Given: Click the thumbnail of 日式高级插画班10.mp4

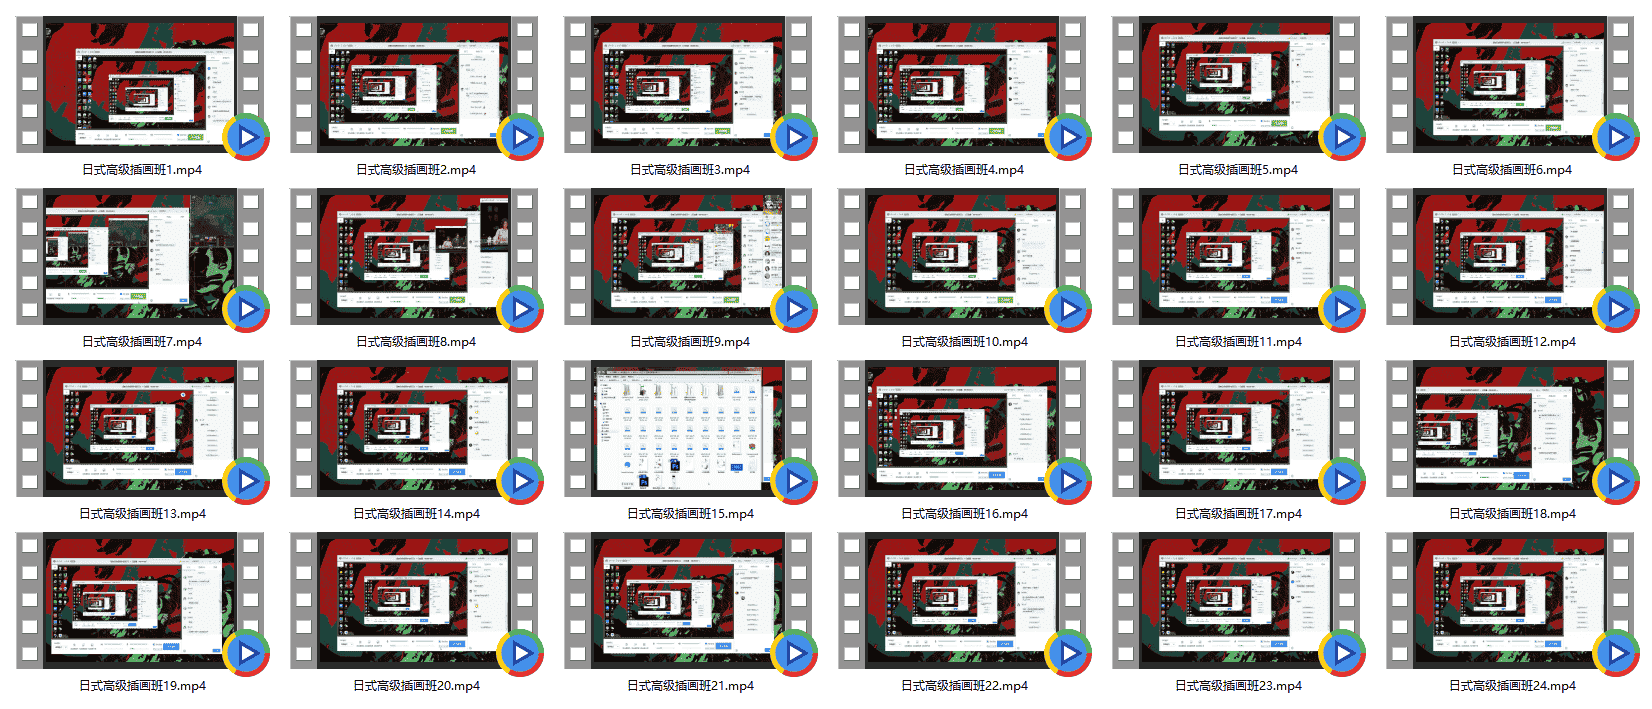Looking at the screenshot, I should pos(963,256).
